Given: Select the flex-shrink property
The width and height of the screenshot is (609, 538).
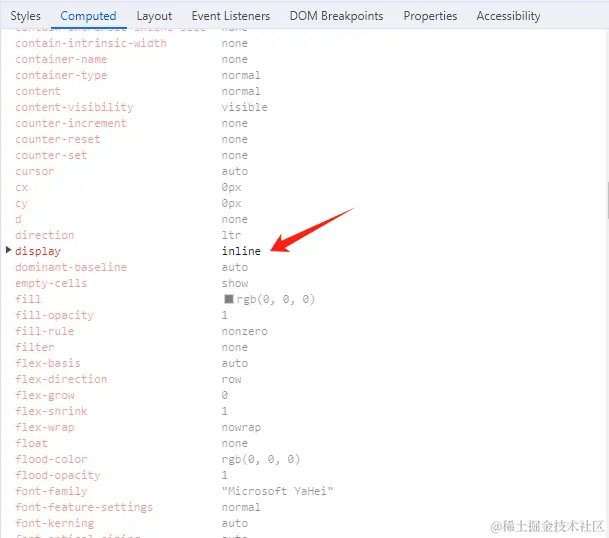Looking at the screenshot, I should click(51, 411).
